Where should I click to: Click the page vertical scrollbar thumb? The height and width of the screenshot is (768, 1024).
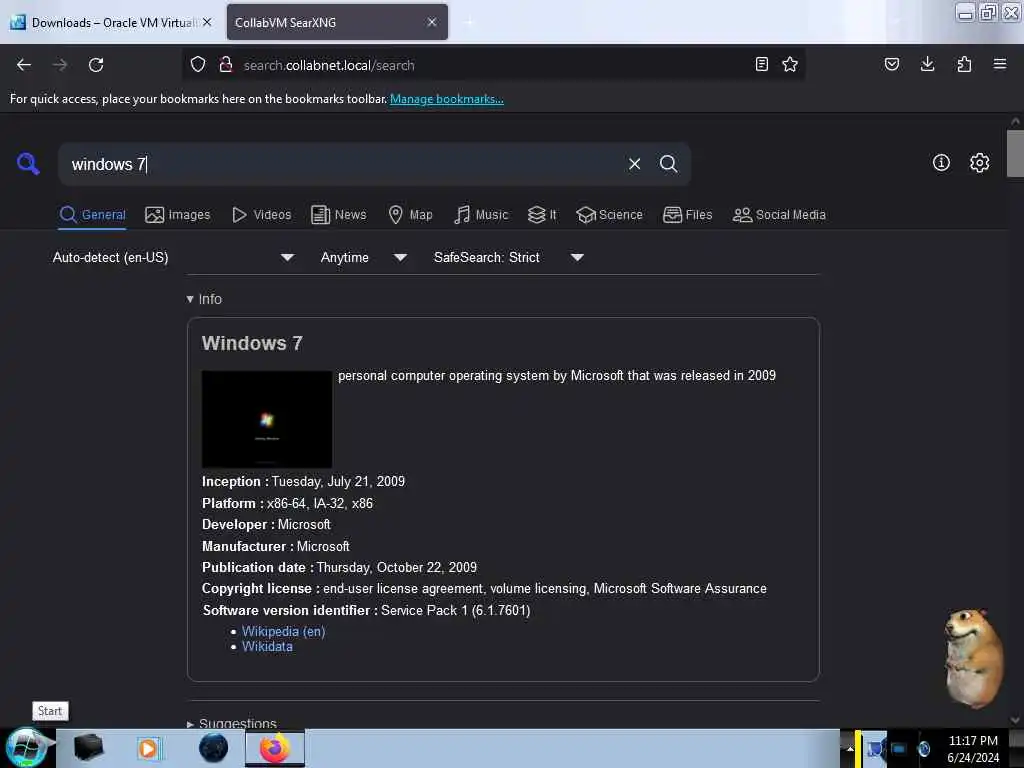pos(1014,153)
